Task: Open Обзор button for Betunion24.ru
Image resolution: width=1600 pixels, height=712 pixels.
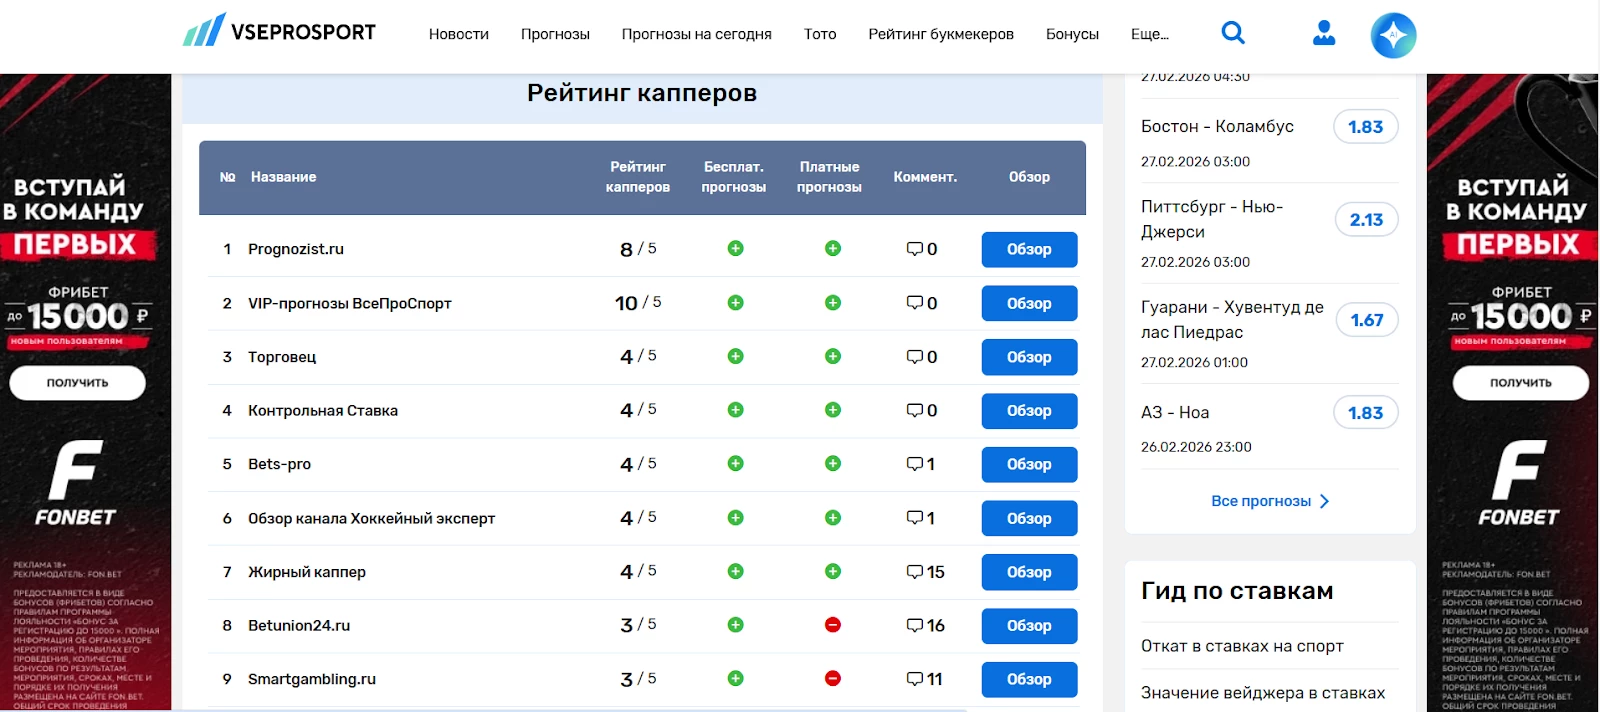Action: (1029, 625)
